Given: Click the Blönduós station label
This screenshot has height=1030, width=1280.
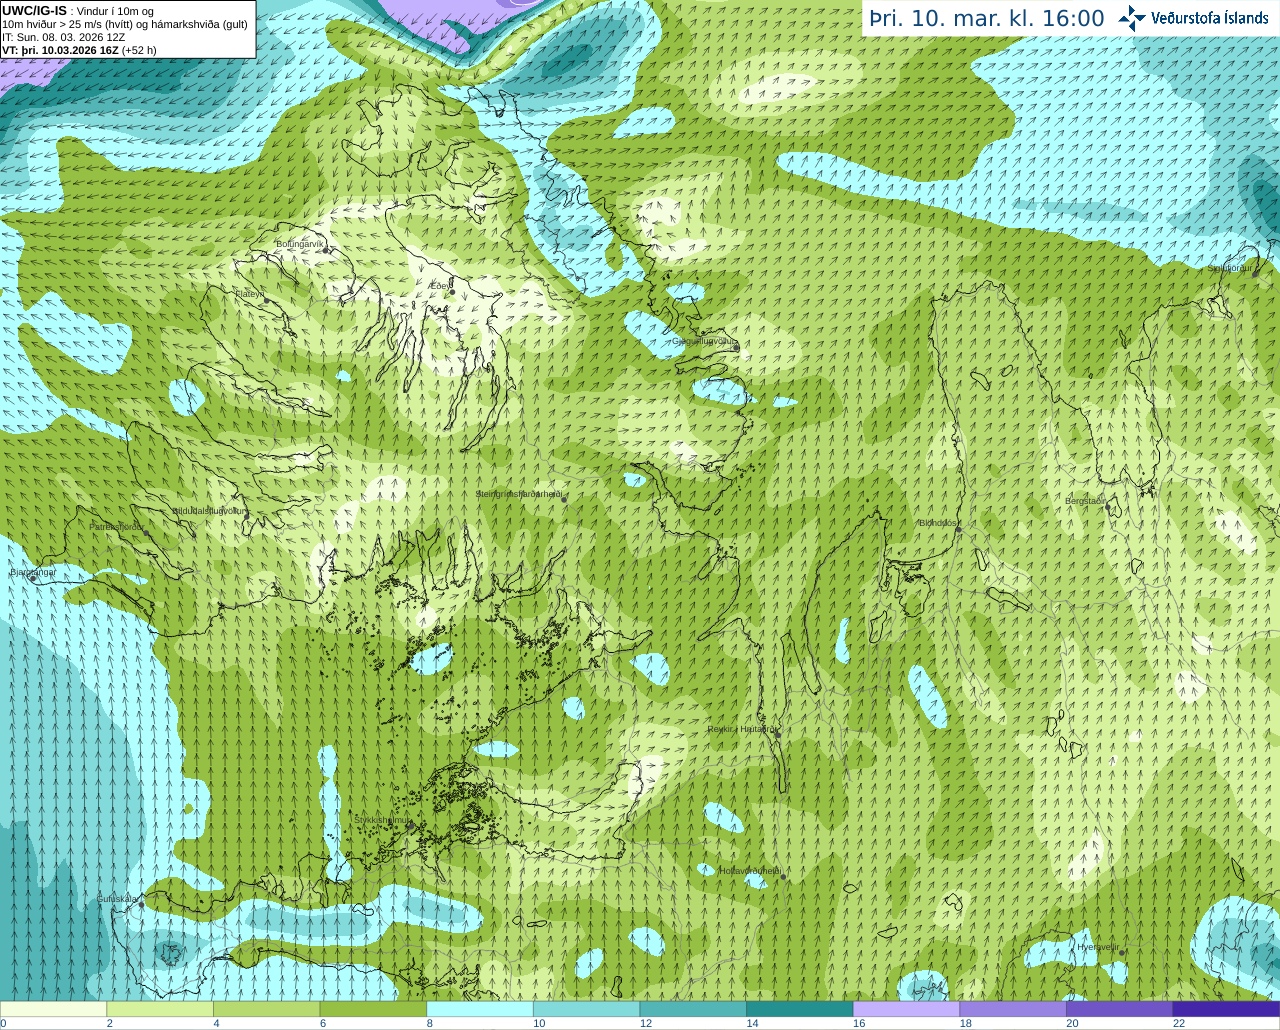Looking at the screenshot, I should 939,522.
